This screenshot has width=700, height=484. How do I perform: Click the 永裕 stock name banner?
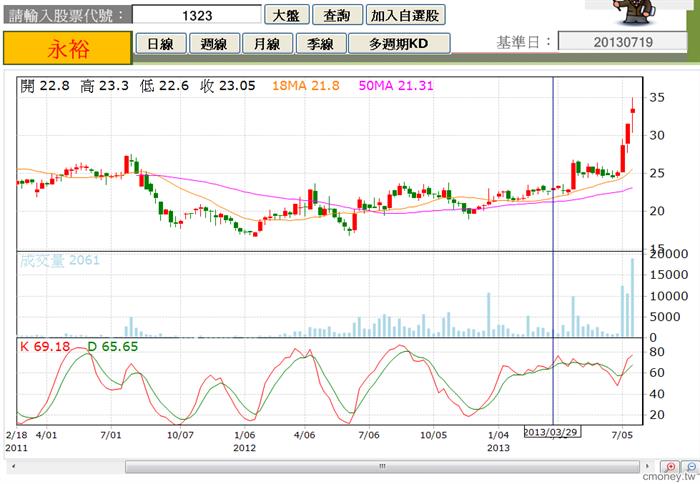point(68,48)
